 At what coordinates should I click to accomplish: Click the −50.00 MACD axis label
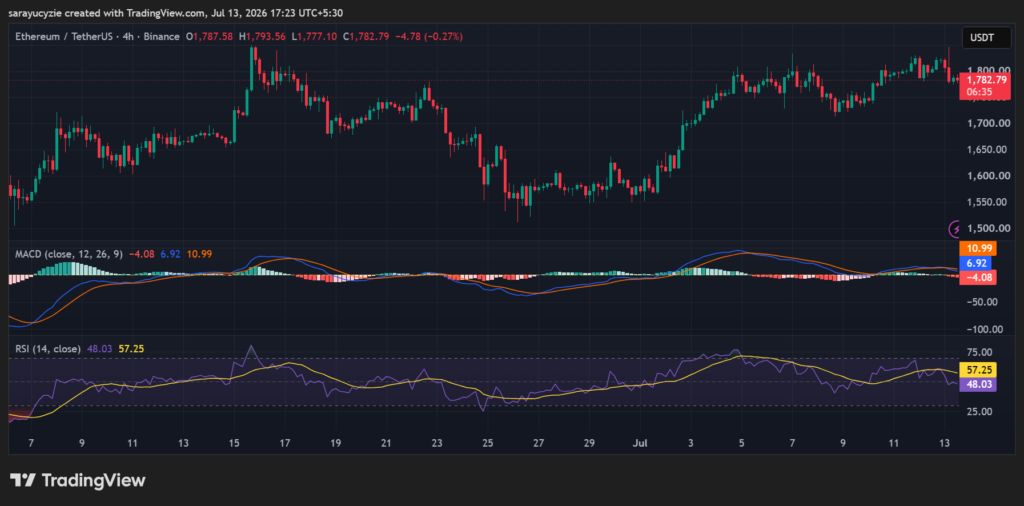pos(982,302)
